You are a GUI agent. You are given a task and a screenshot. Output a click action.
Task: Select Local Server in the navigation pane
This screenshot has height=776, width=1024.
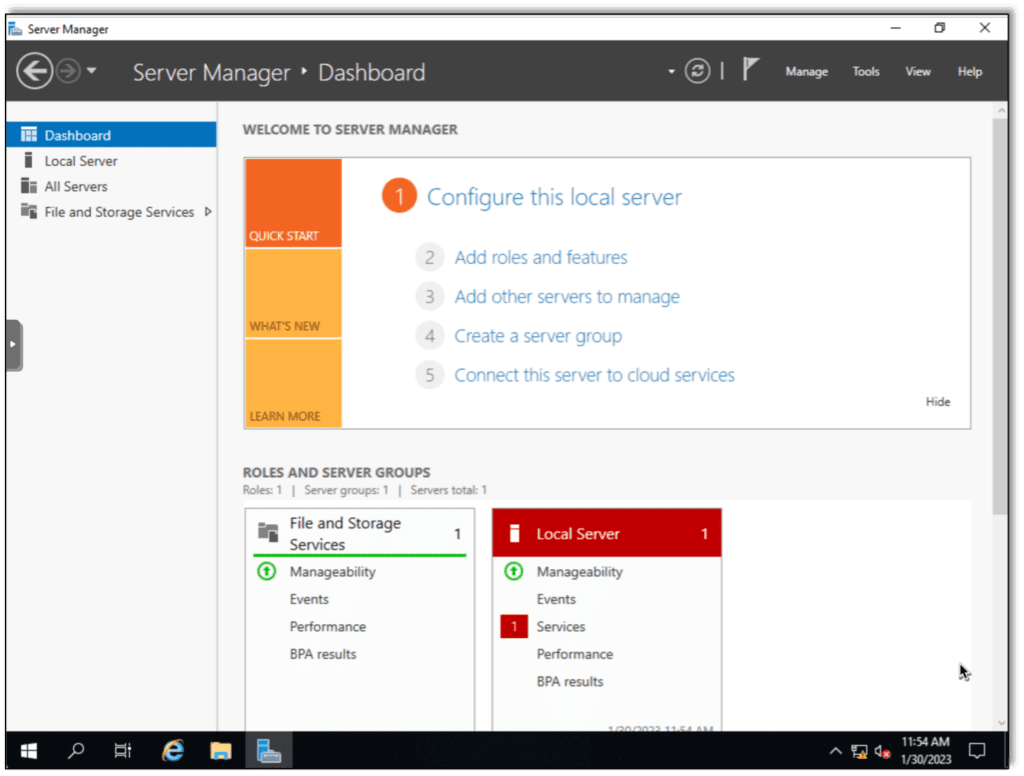80,160
